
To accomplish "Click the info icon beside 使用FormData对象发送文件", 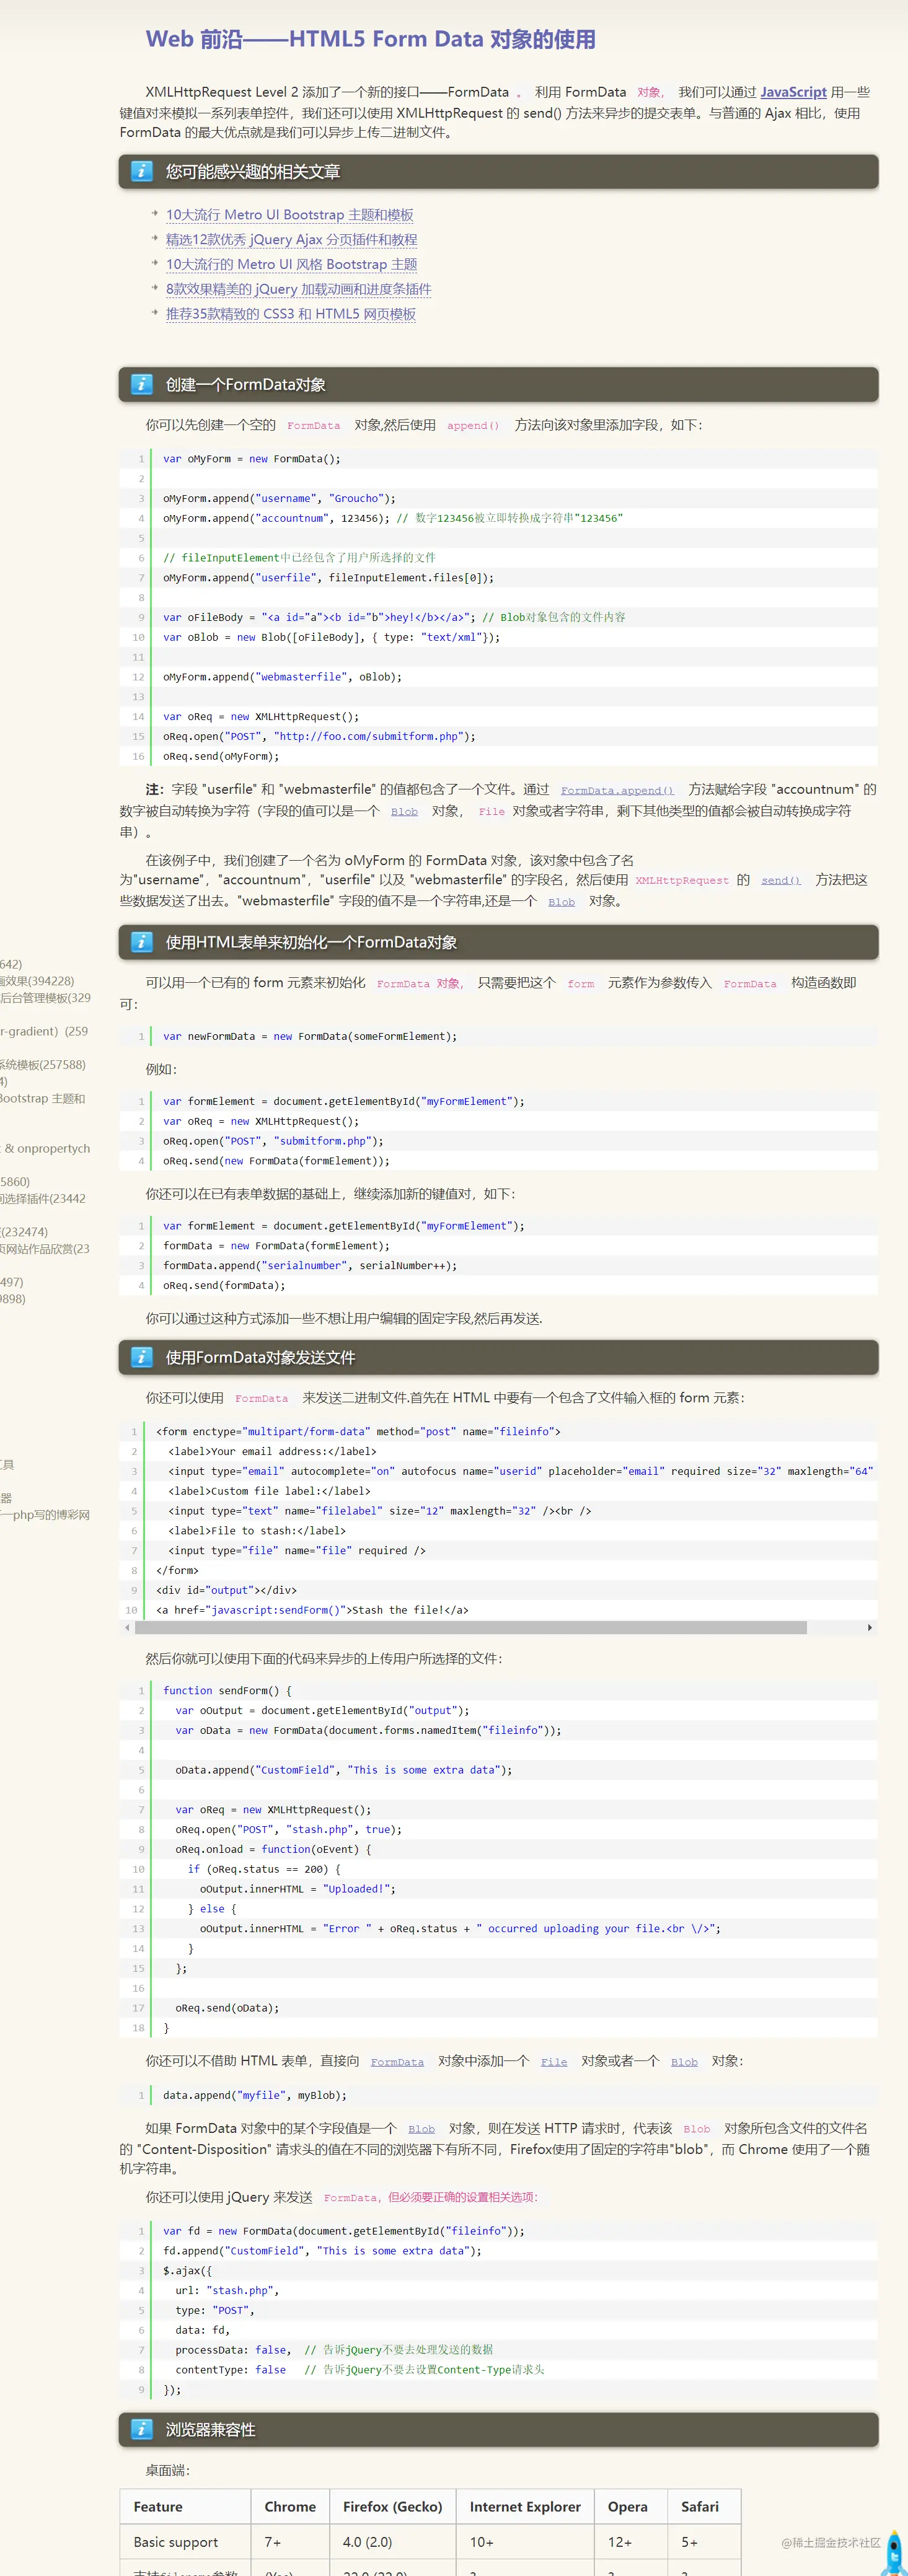I will [142, 1357].
